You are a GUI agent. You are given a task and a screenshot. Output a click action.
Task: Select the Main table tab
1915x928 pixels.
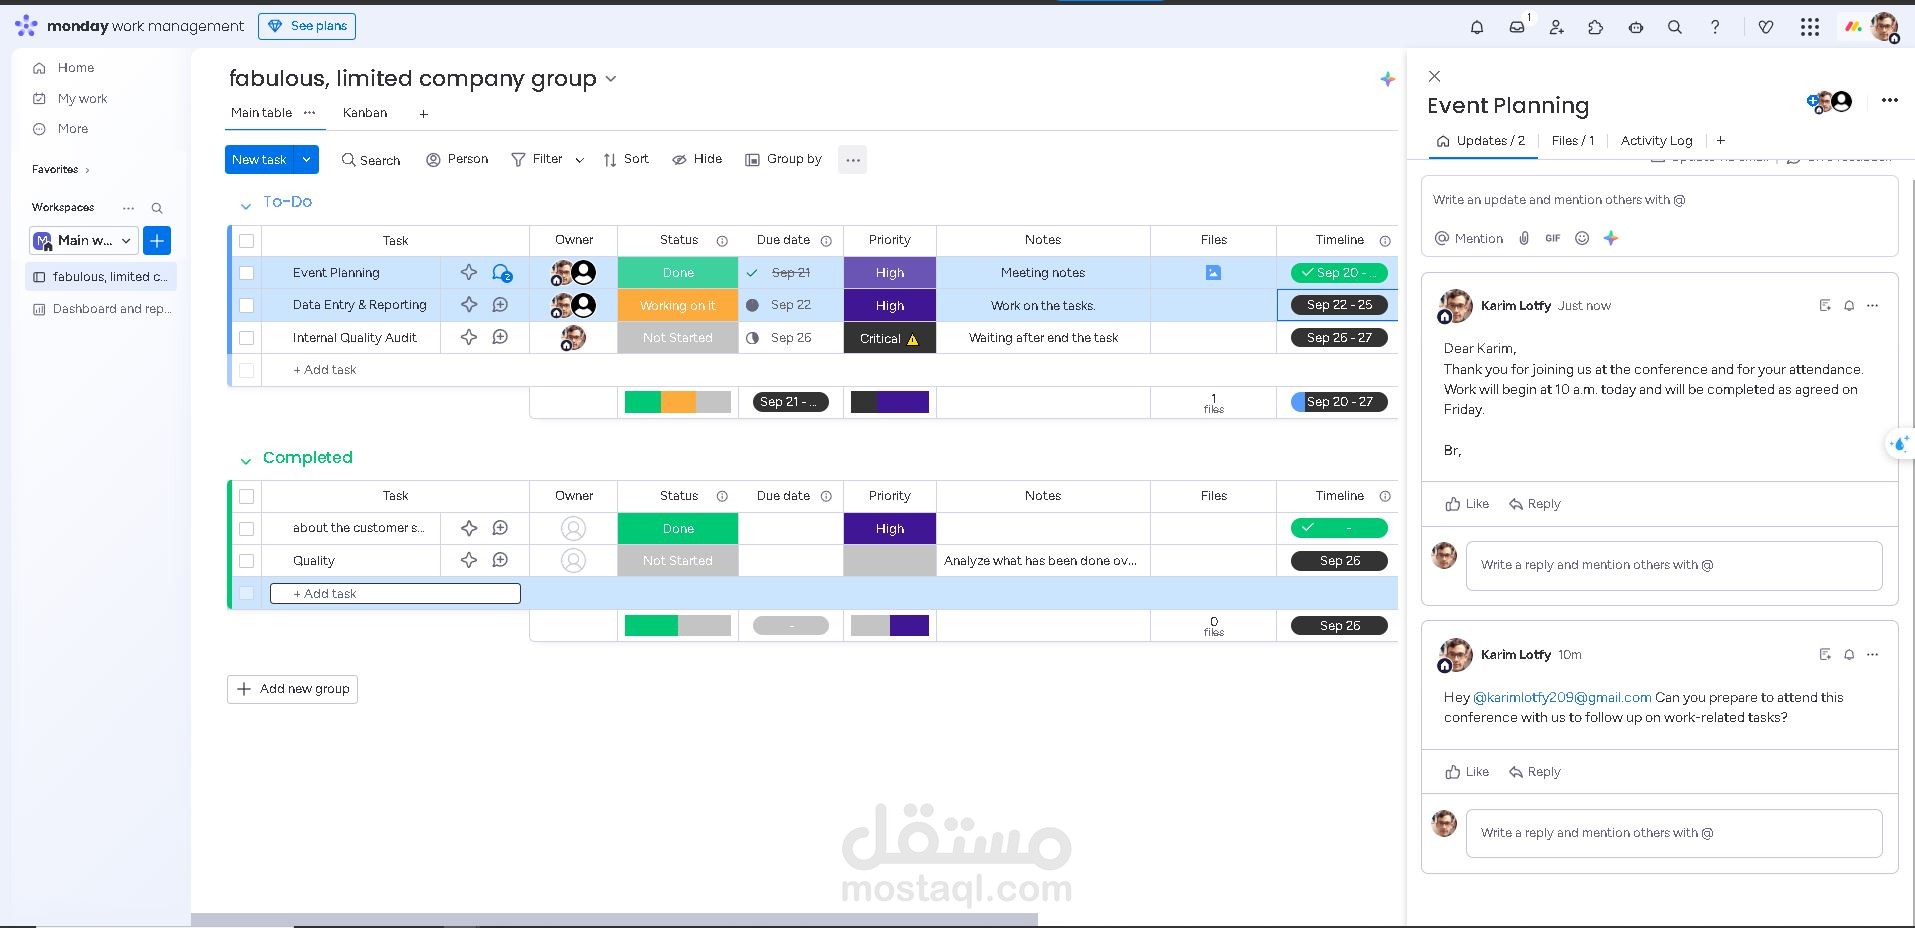(261, 113)
